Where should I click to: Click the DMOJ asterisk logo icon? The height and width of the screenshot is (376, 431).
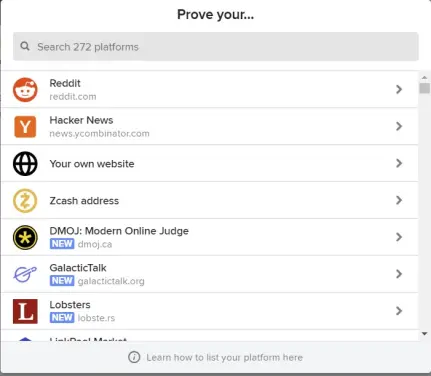click(x=25, y=238)
